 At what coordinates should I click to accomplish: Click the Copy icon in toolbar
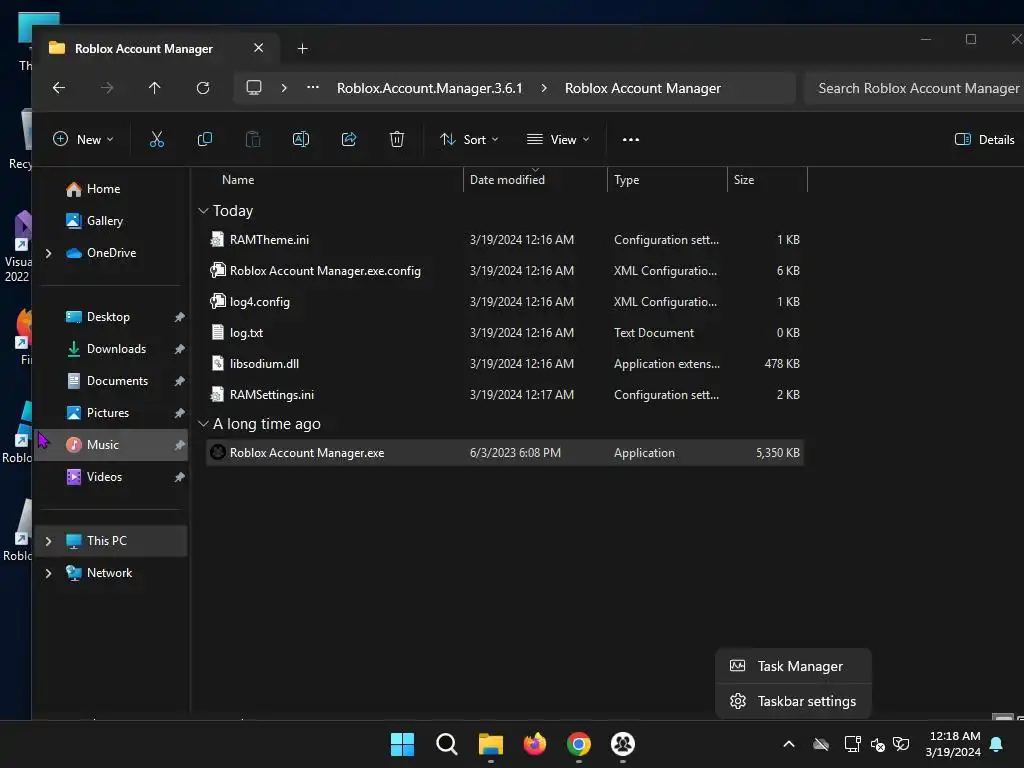(x=204, y=139)
